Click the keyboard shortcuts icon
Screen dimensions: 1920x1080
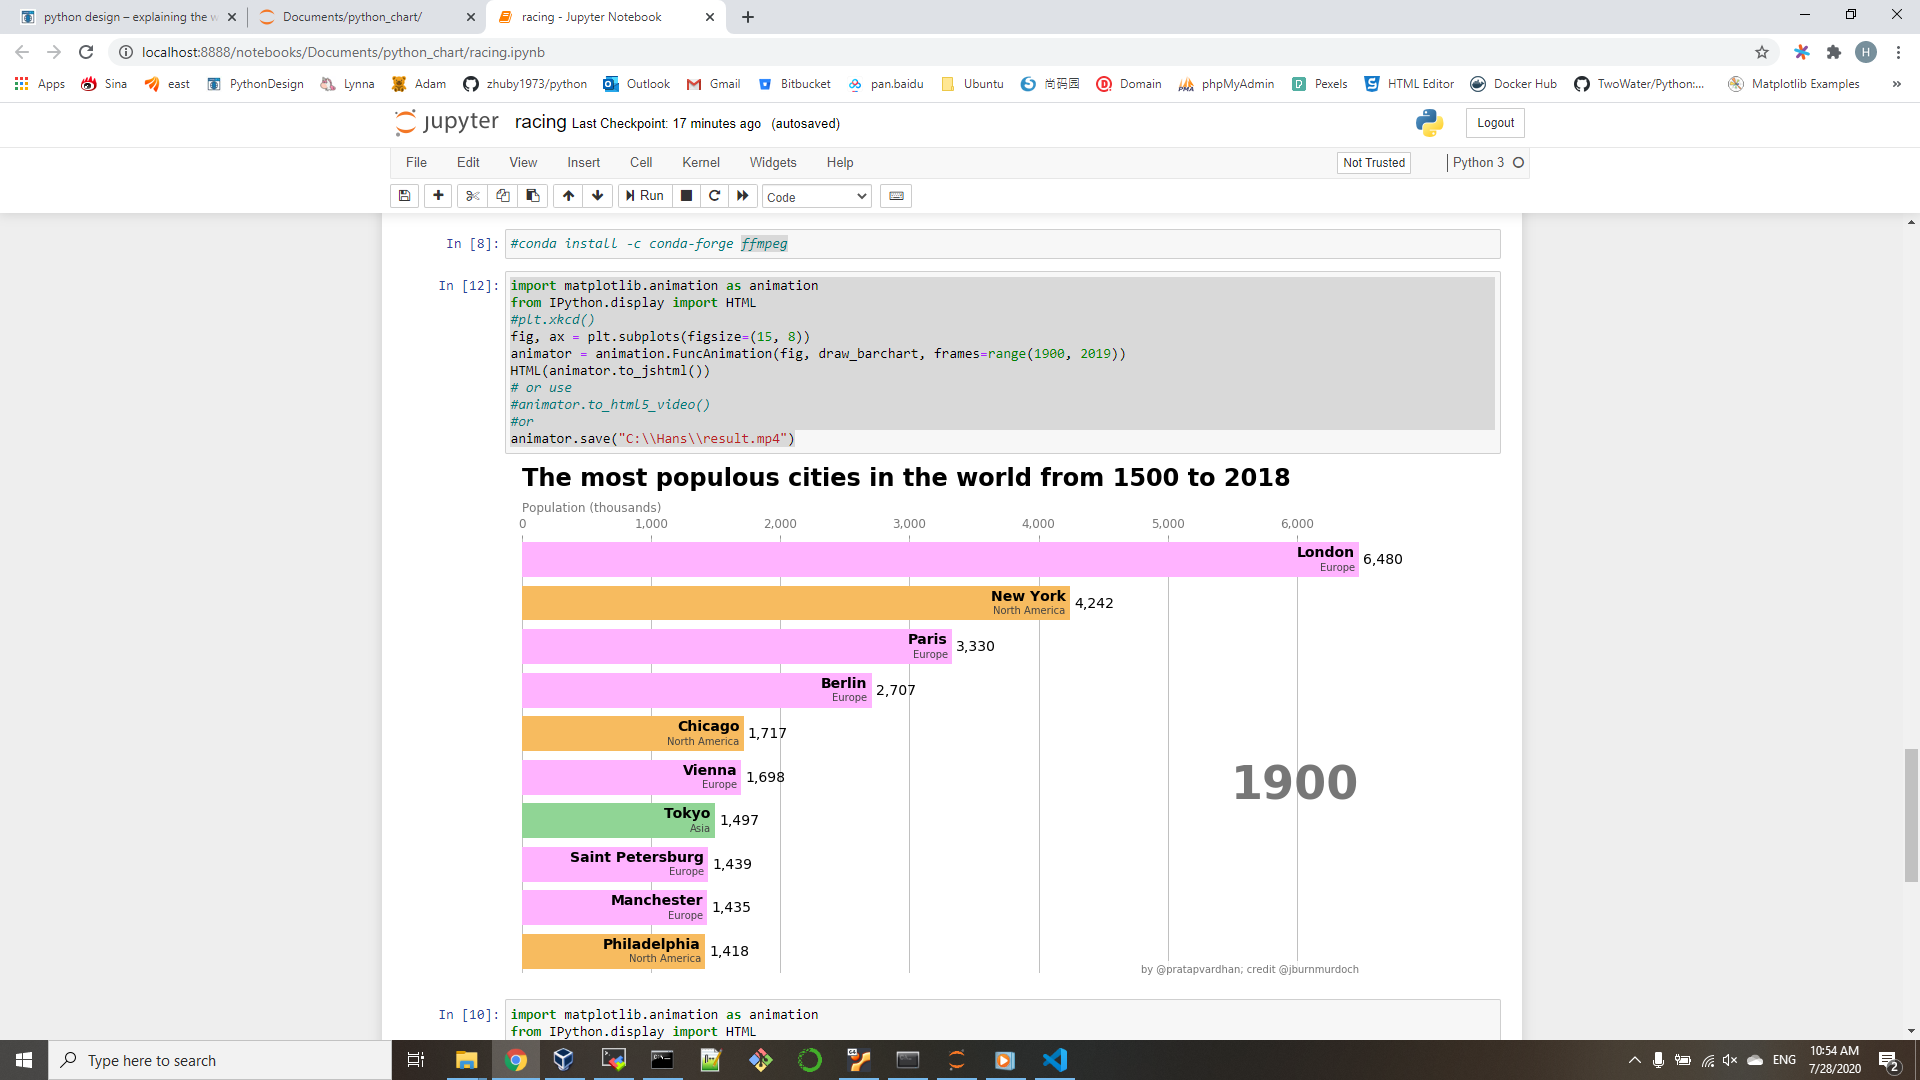[x=894, y=196]
